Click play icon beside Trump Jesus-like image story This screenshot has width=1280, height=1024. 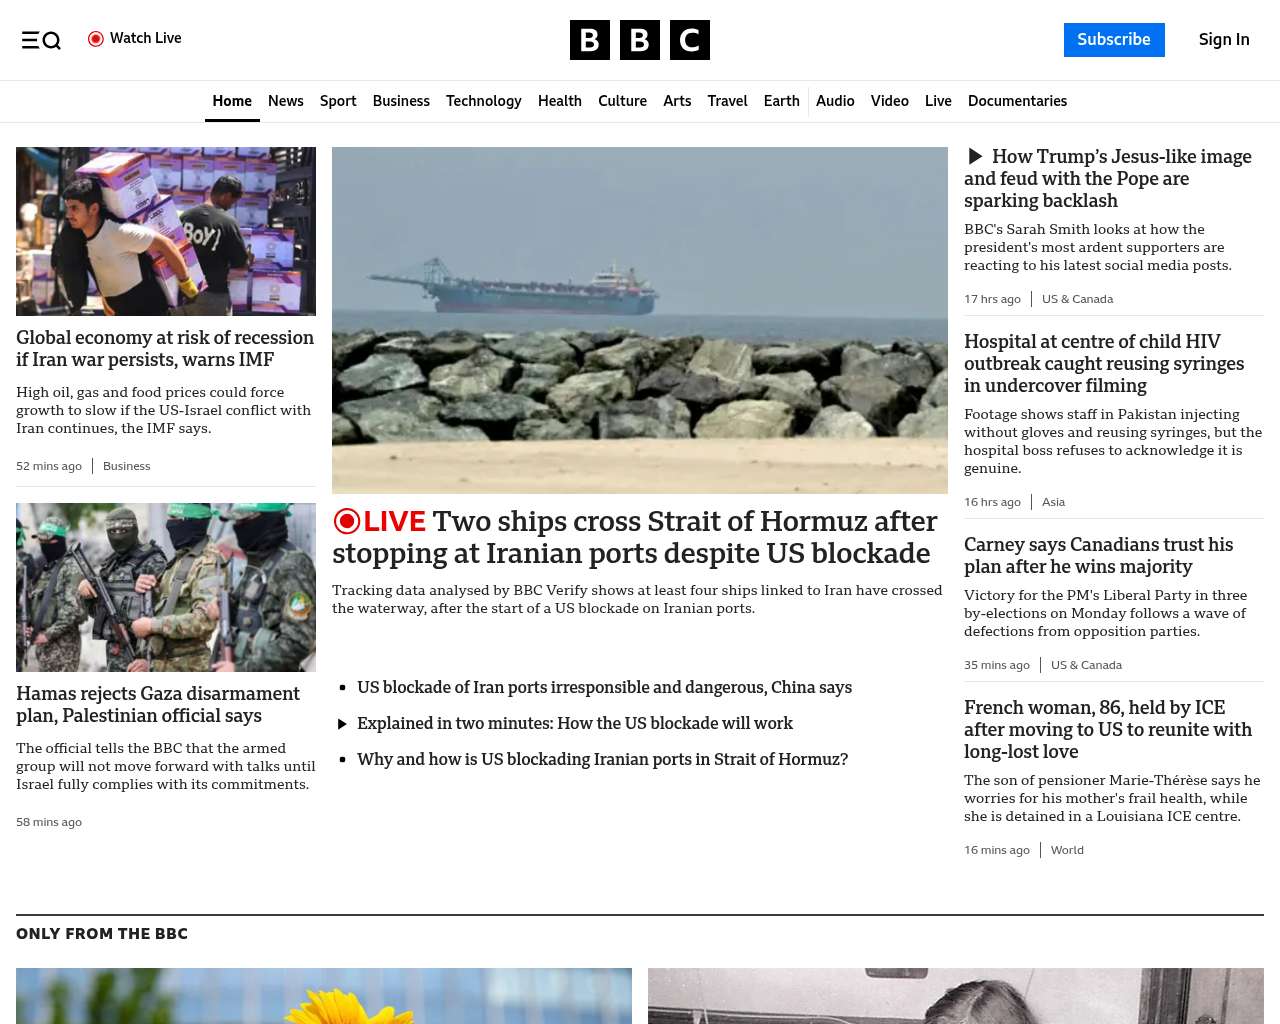[975, 156]
